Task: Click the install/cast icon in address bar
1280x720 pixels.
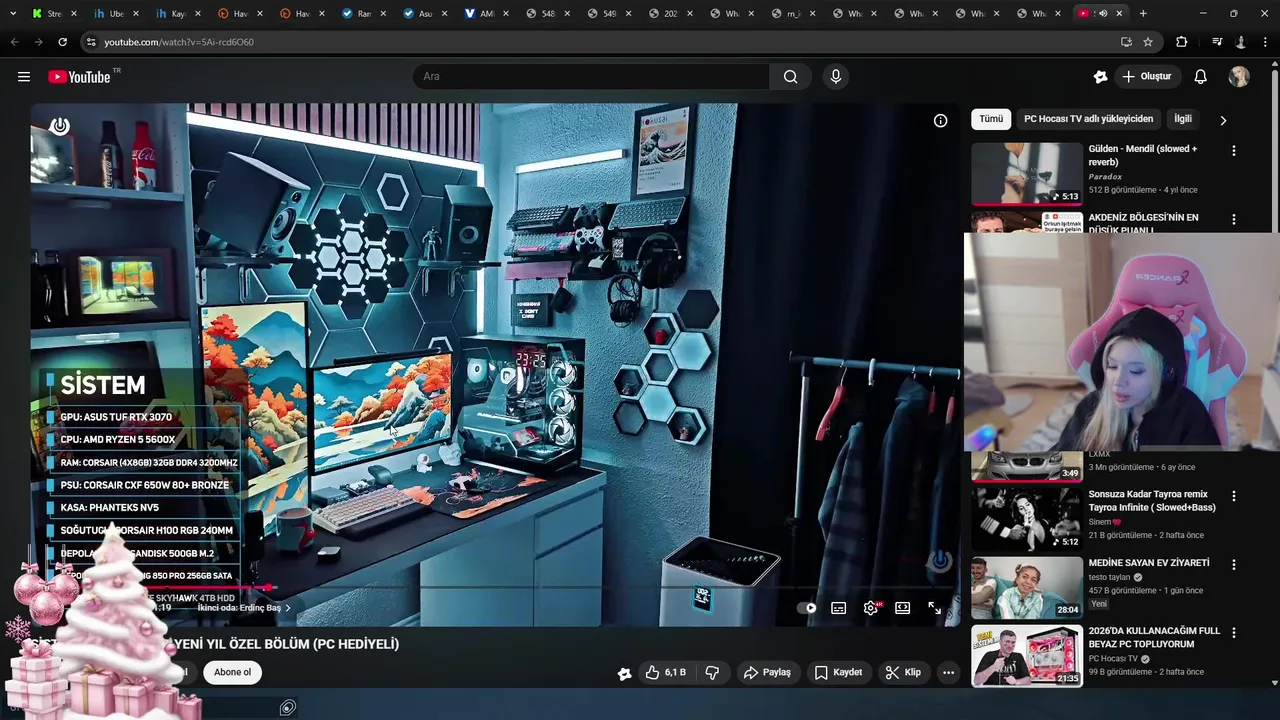Action: pyautogui.click(x=1126, y=42)
